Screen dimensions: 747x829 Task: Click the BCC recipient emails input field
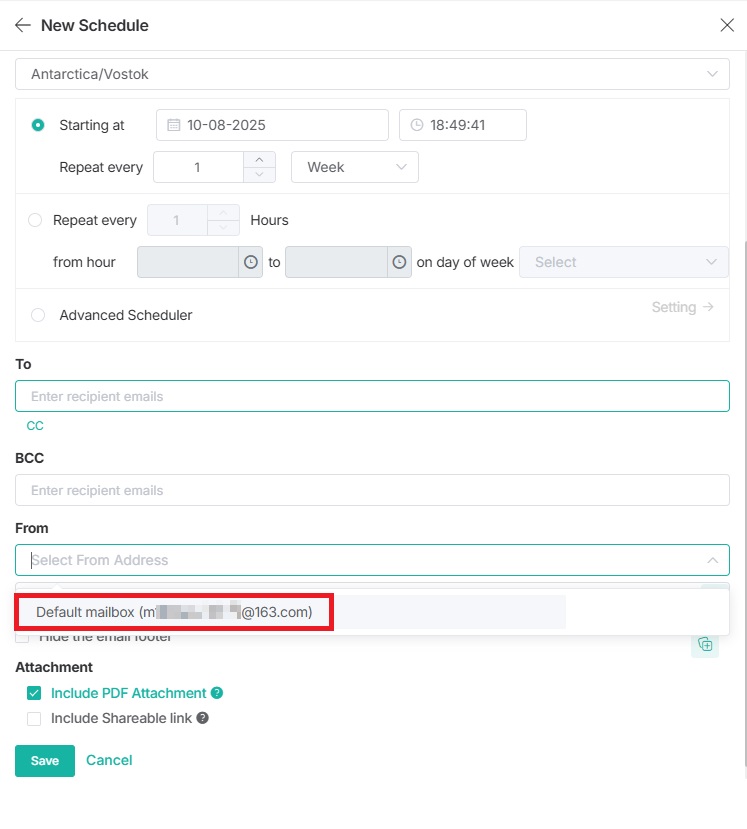372,490
